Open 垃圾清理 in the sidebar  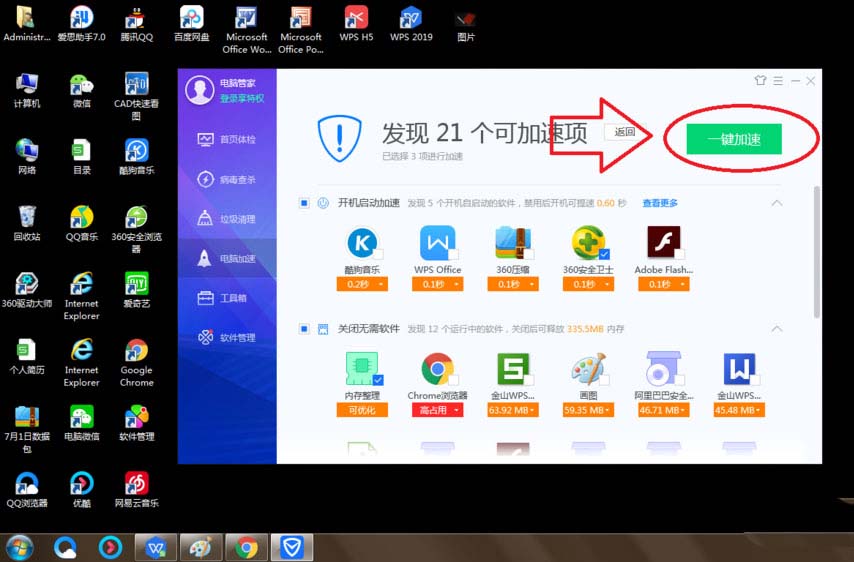coord(226,219)
